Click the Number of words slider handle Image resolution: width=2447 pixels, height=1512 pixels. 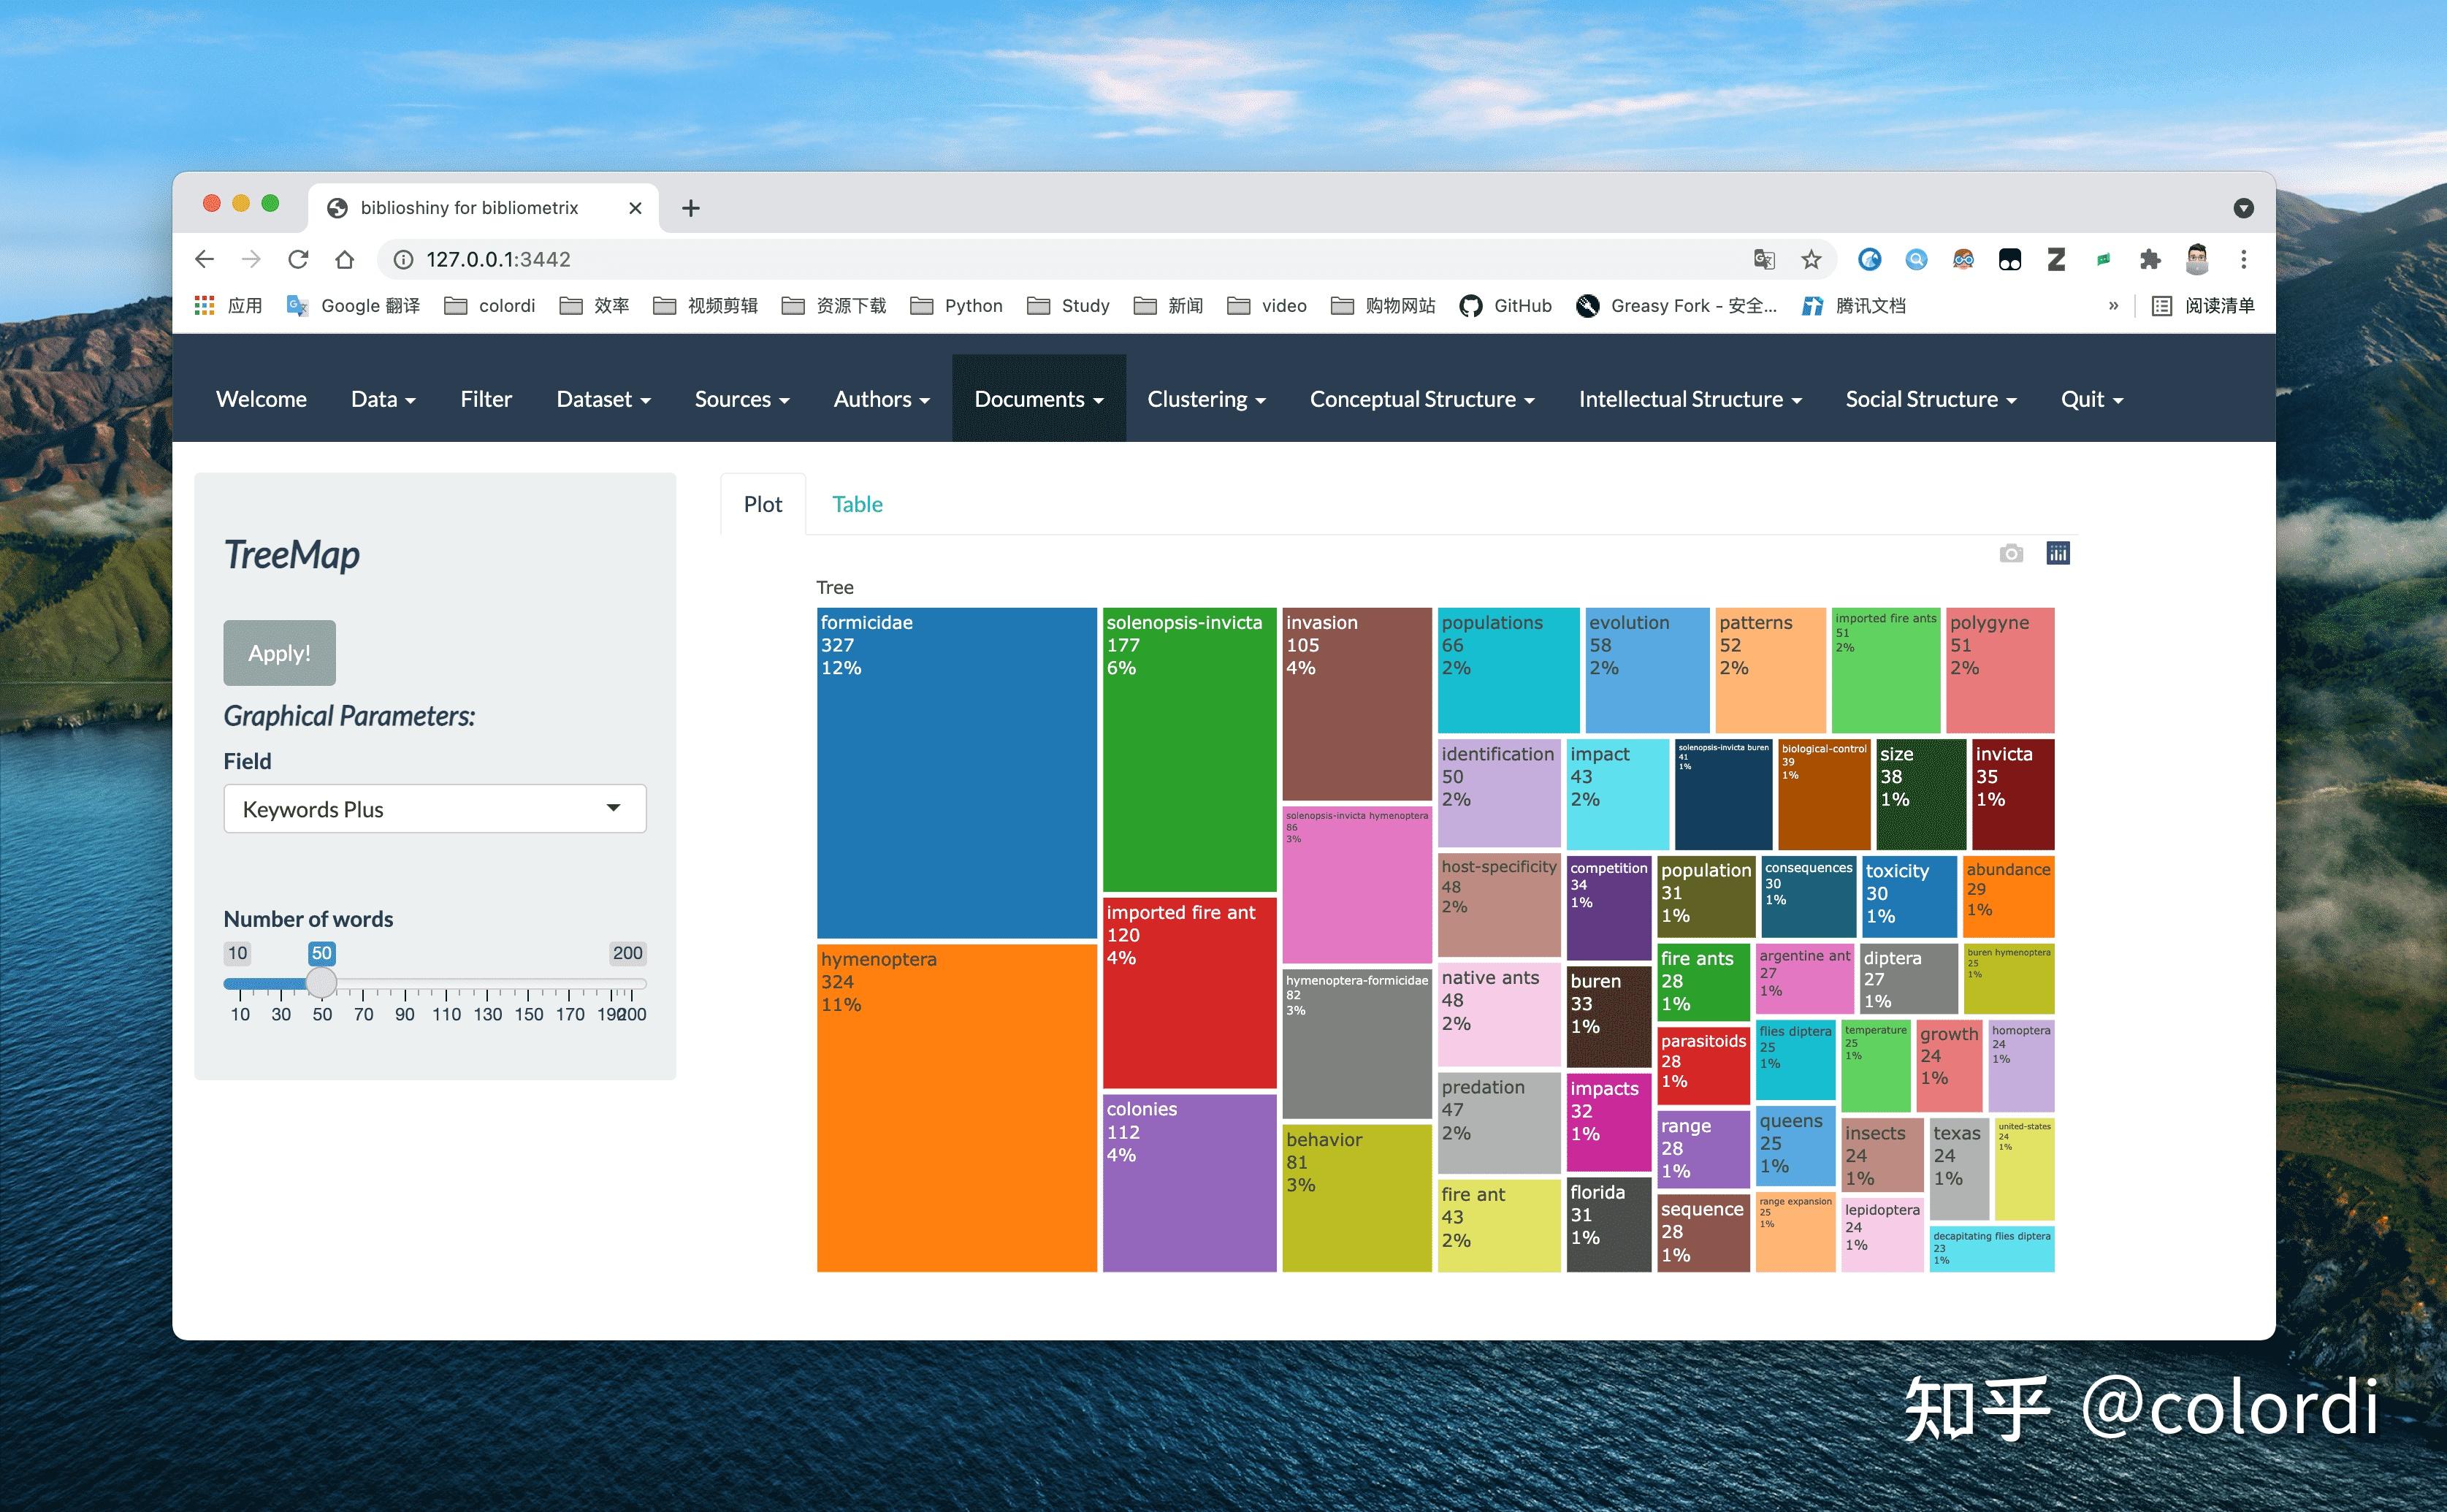pyautogui.click(x=321, y=983)
